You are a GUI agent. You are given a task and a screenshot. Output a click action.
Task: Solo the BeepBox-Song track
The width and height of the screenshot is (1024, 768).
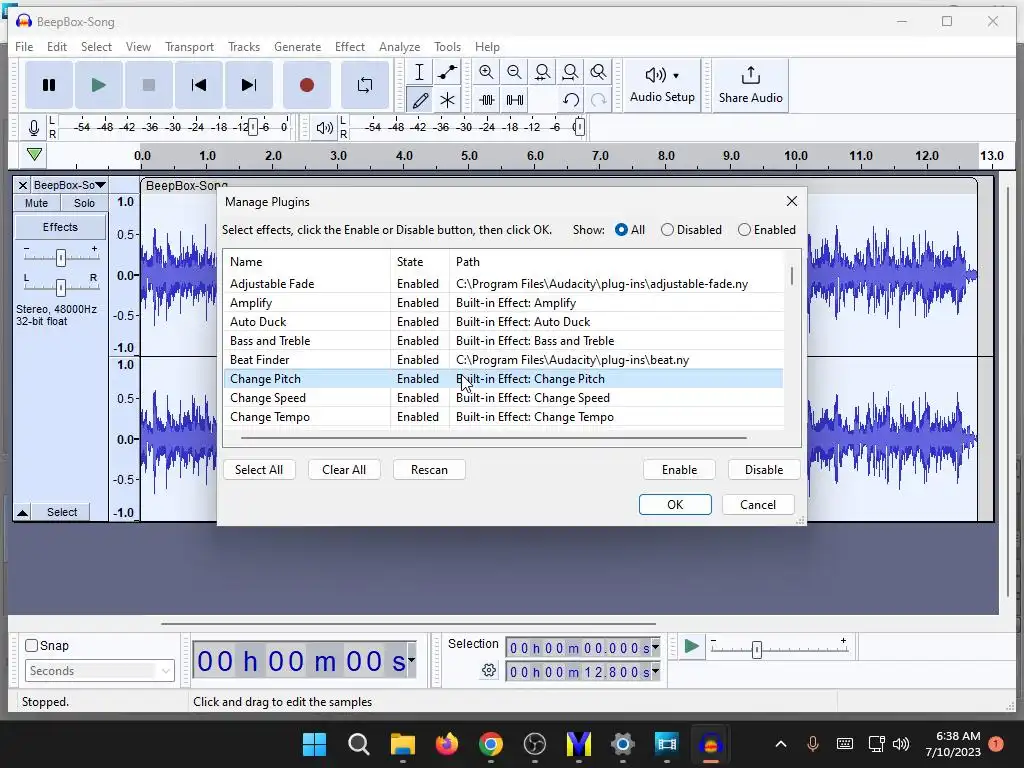(x=84, y=203)
